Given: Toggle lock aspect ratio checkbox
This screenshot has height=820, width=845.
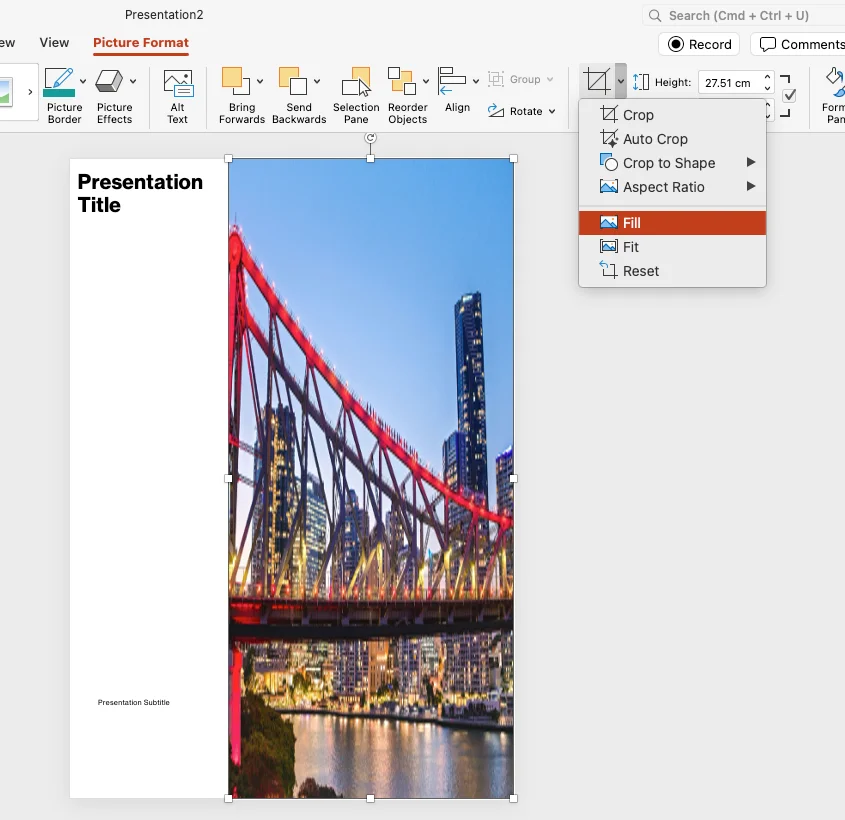Looking at the screenshot, I should click(x=789, y=96).
